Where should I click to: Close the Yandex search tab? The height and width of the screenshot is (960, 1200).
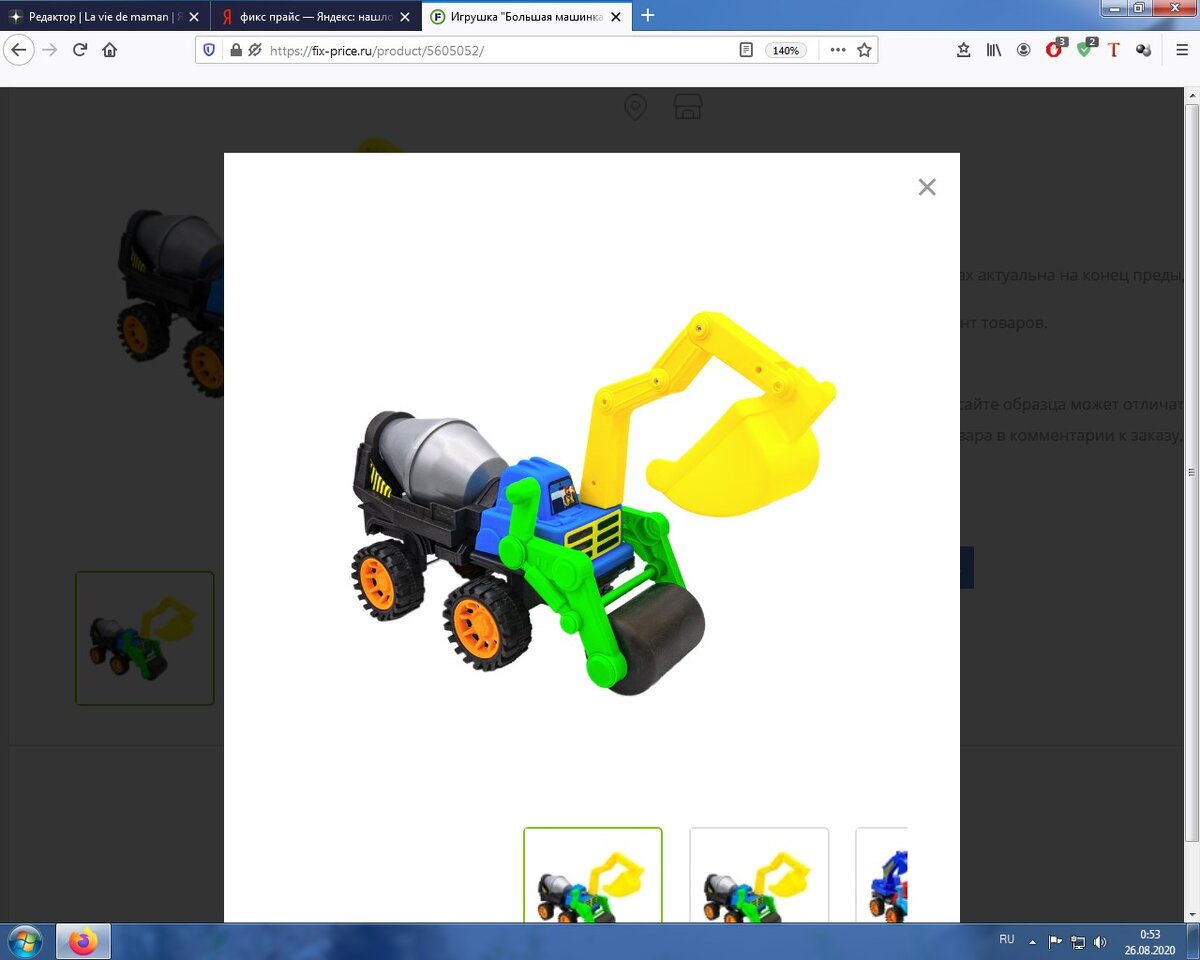pos(404,17)
